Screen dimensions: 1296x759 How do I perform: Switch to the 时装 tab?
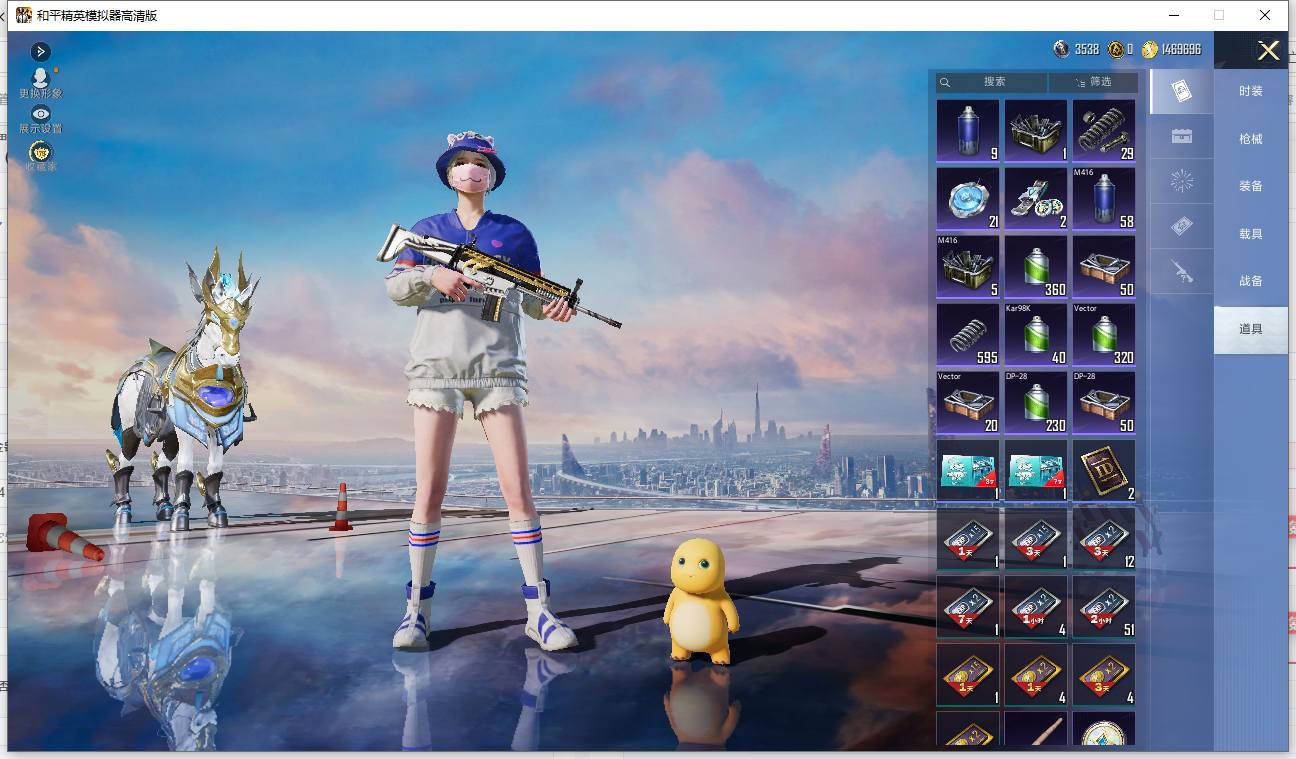pos(1250,91)
